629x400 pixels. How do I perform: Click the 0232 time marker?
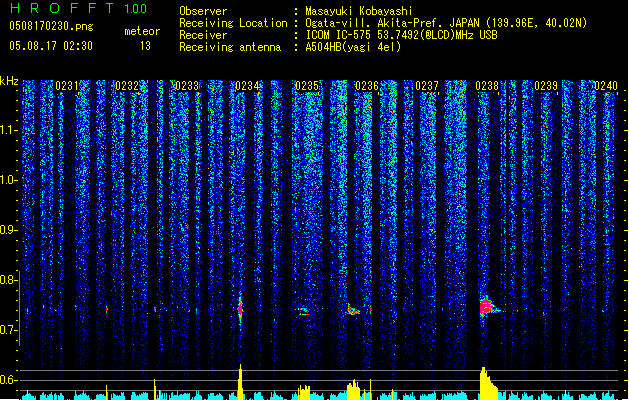pyautogui.click(x=127, y=86)
